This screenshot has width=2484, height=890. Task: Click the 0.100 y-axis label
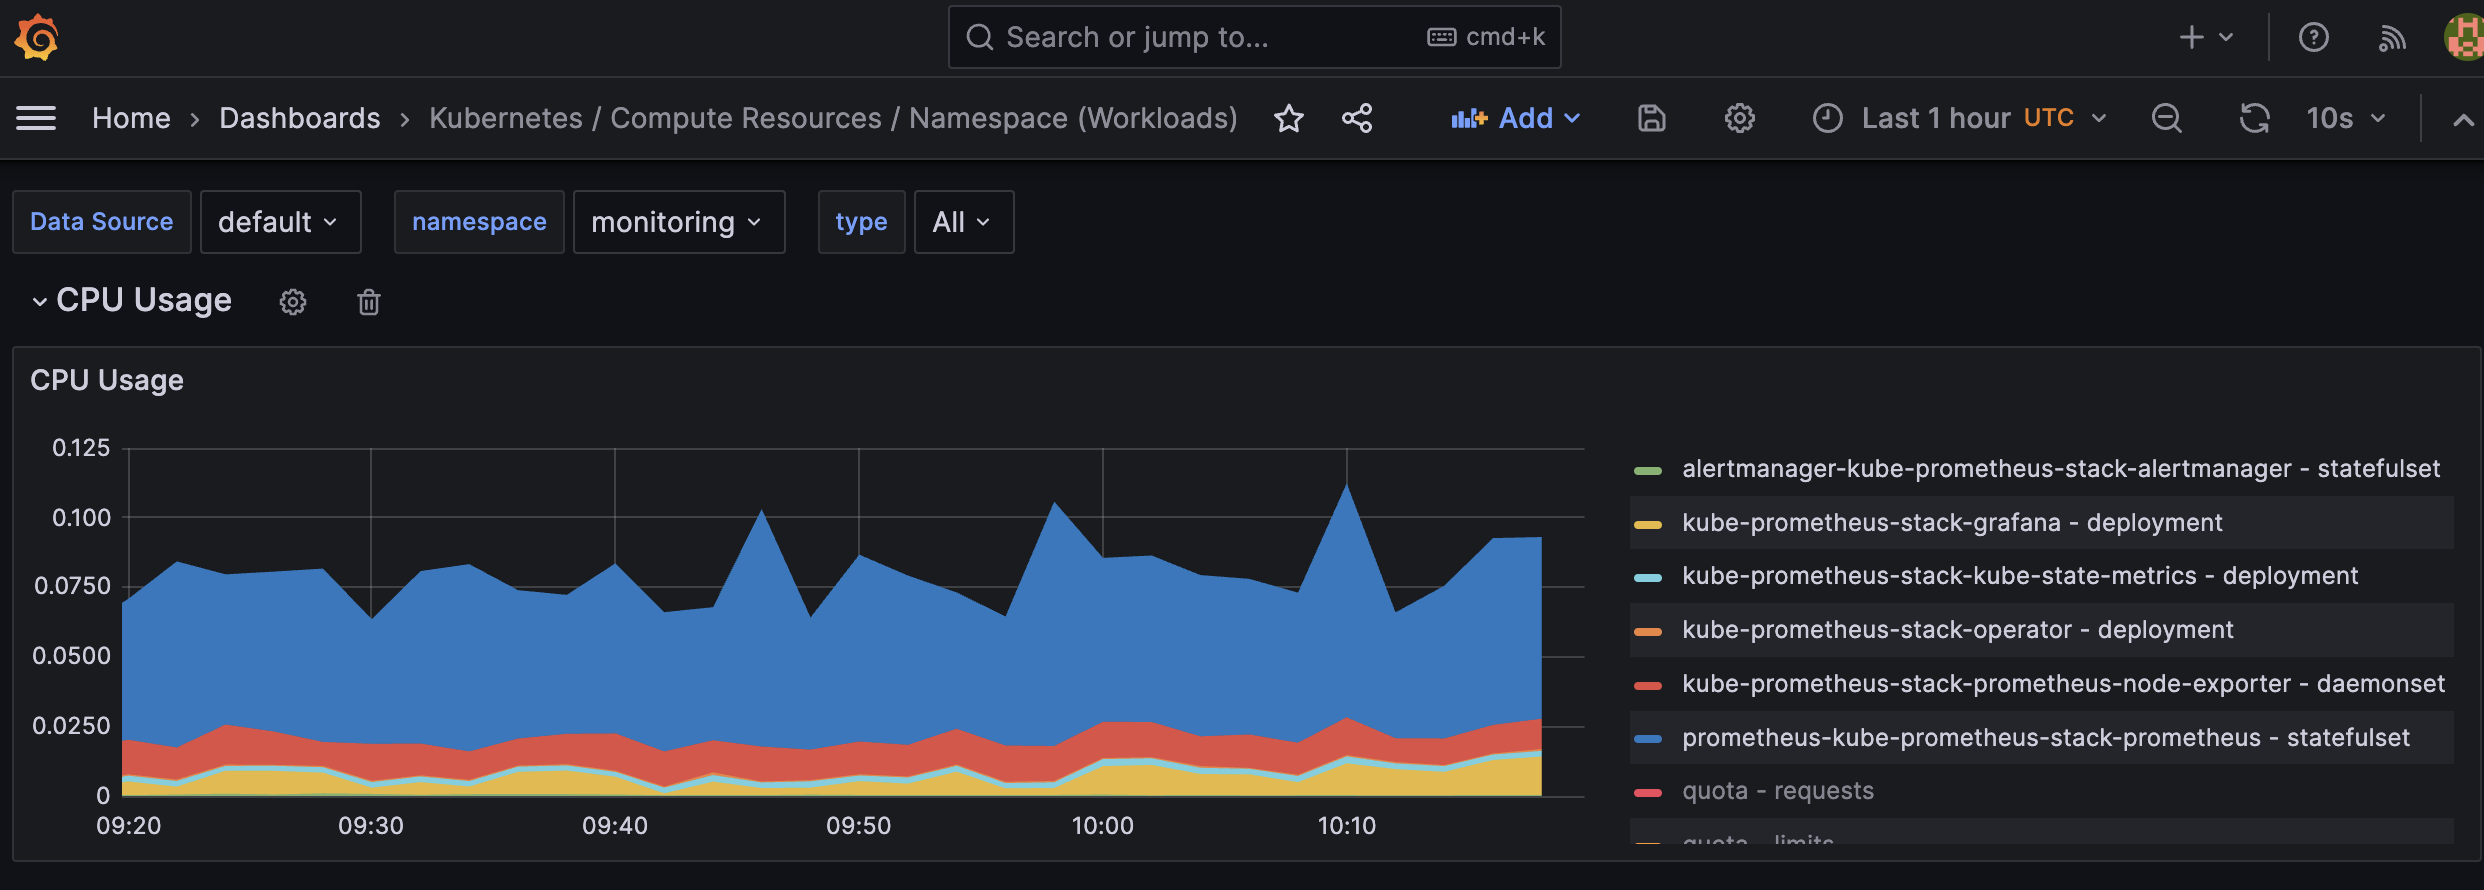click(x=82, y=518)
